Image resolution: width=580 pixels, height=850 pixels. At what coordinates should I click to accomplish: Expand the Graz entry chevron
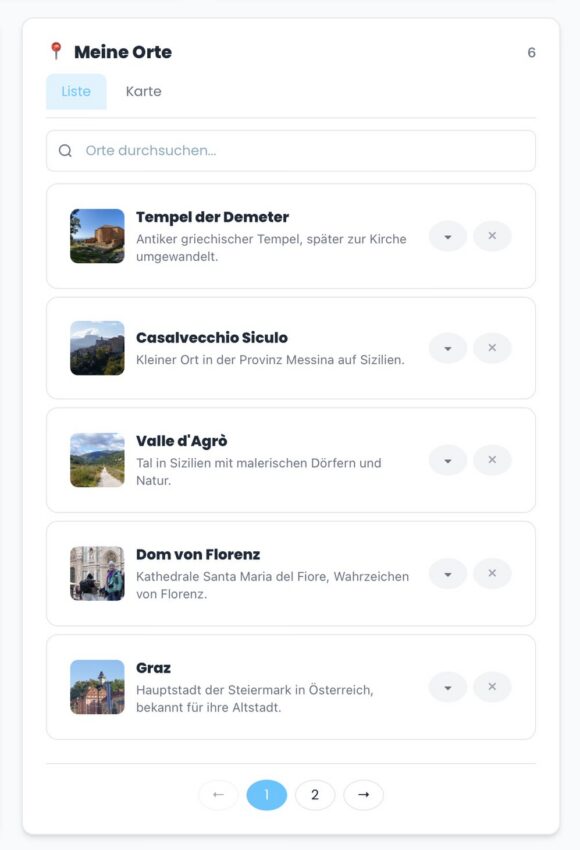coord(447,687)
